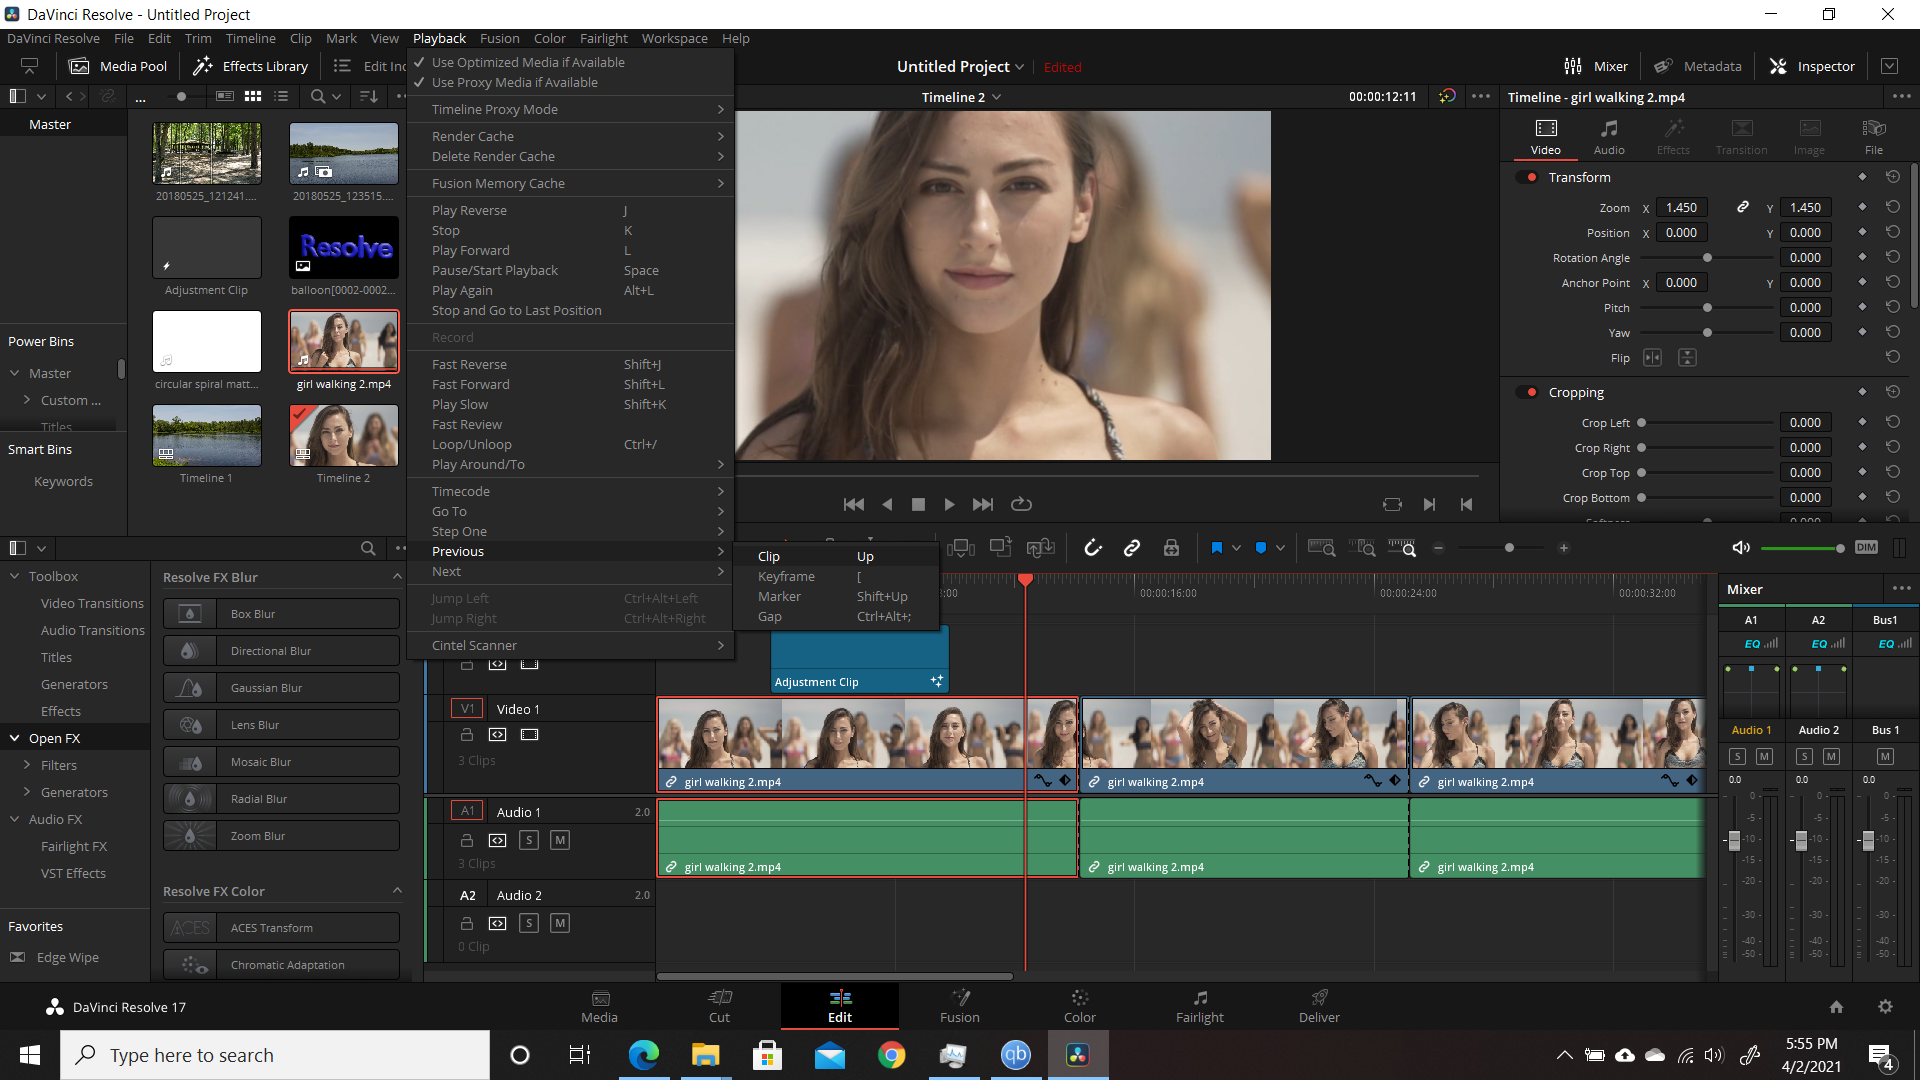The image size is (1920, 1080).
Task: Select Clip in Previous submenu
Action: click(836, 556)
